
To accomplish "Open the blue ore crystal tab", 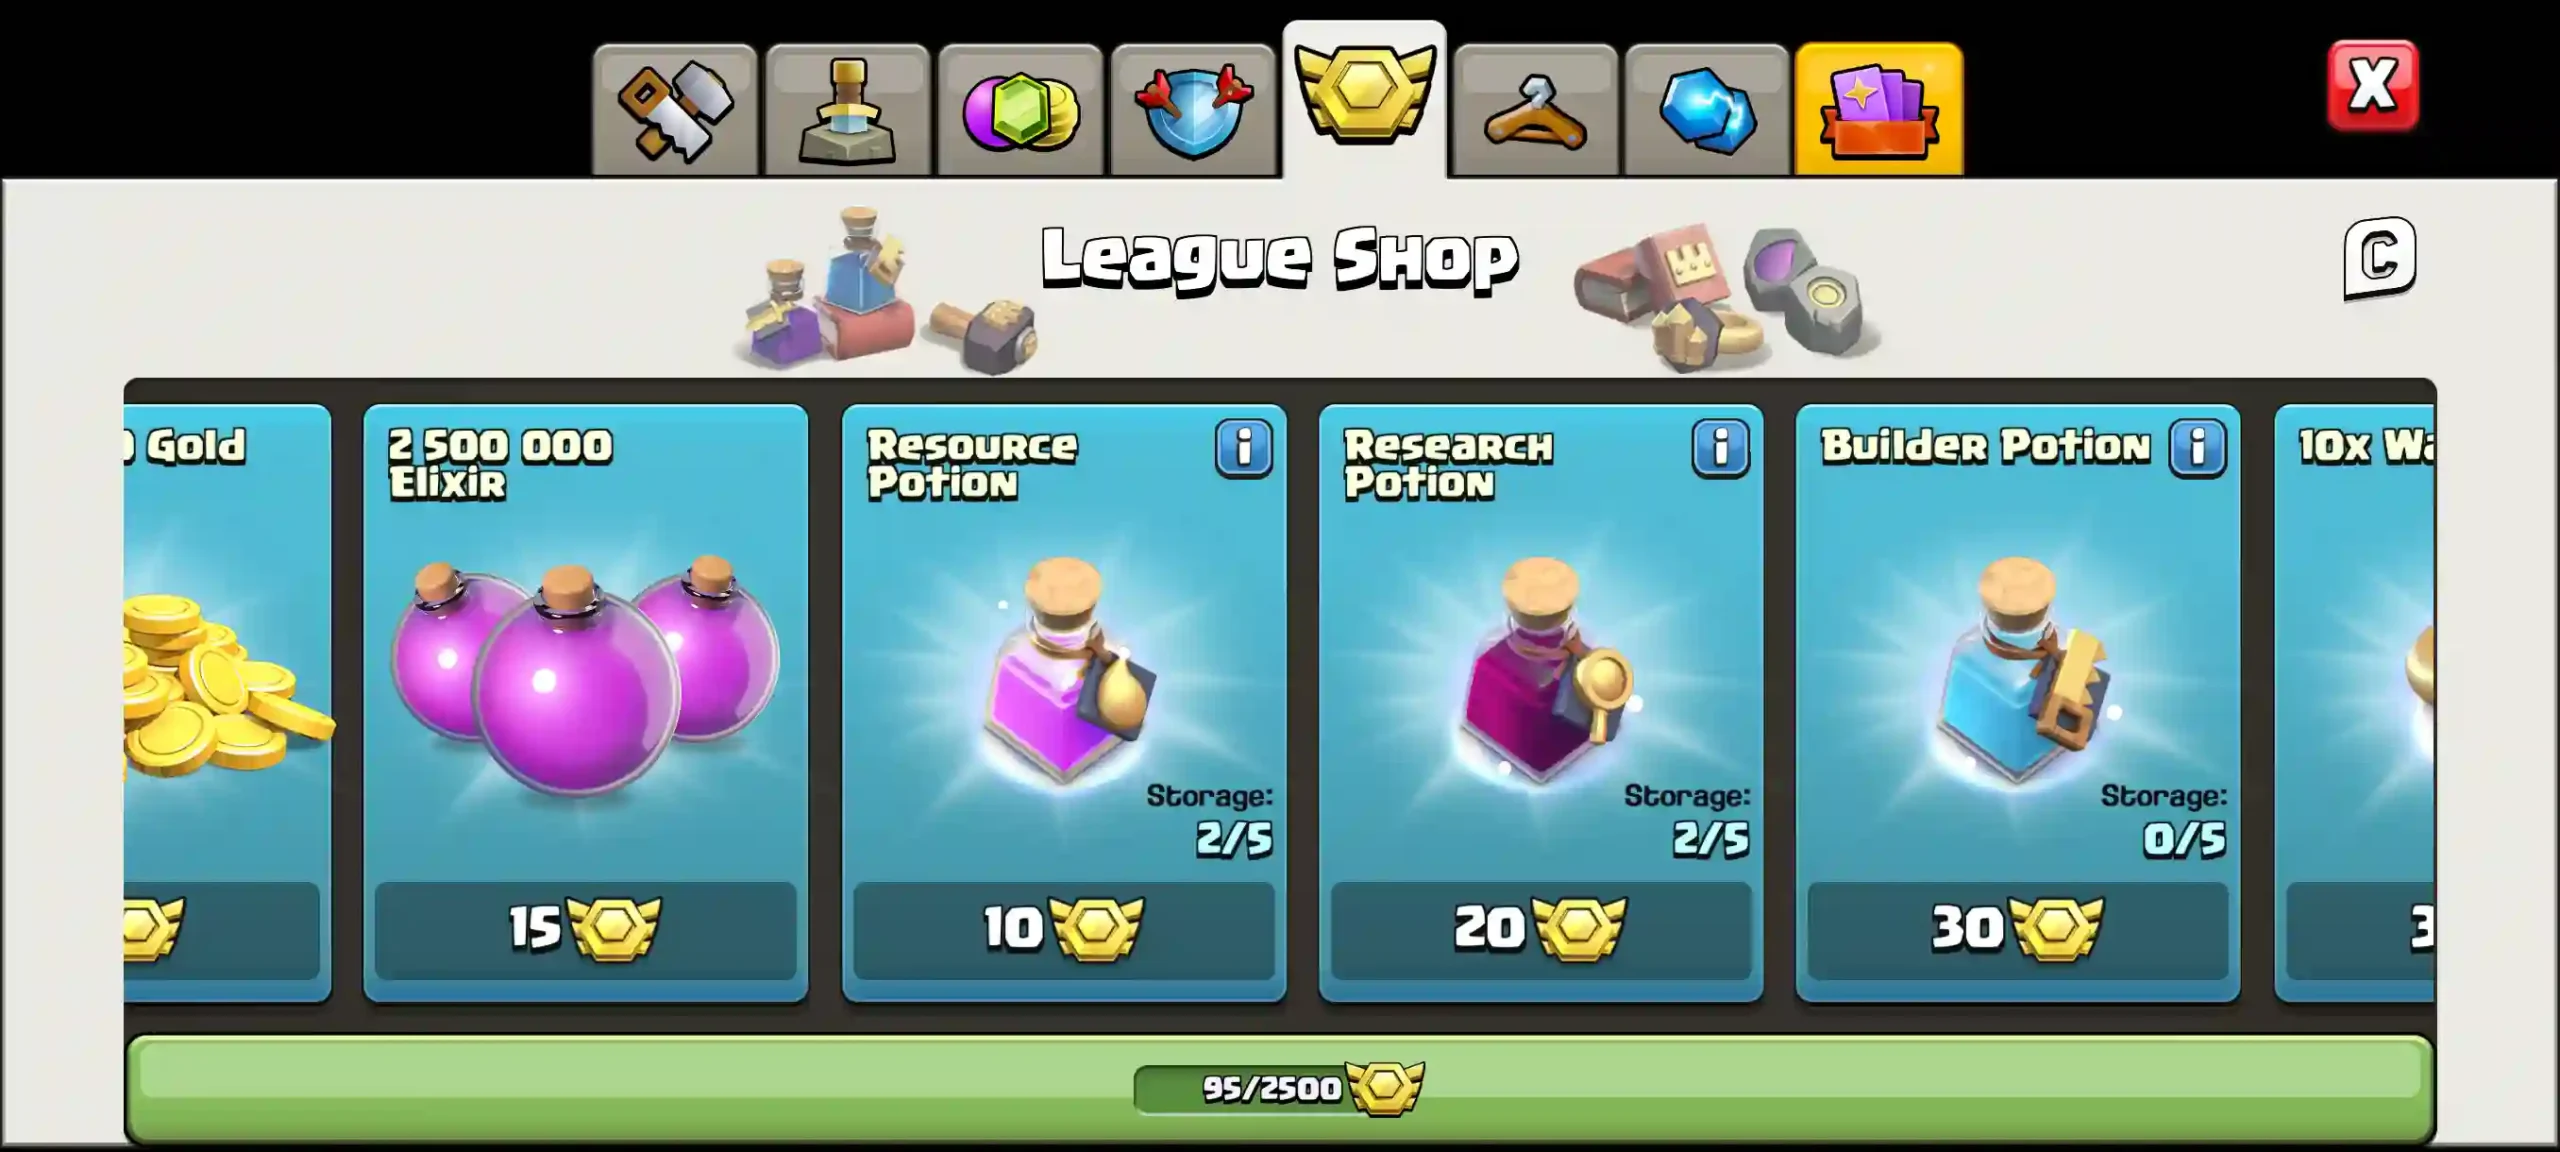I will point(1707,111).
